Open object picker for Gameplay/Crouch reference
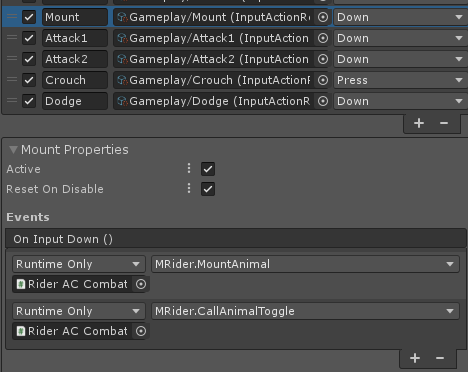The width and height of the screenshot is (468, 372). click(x=322, y=80)
